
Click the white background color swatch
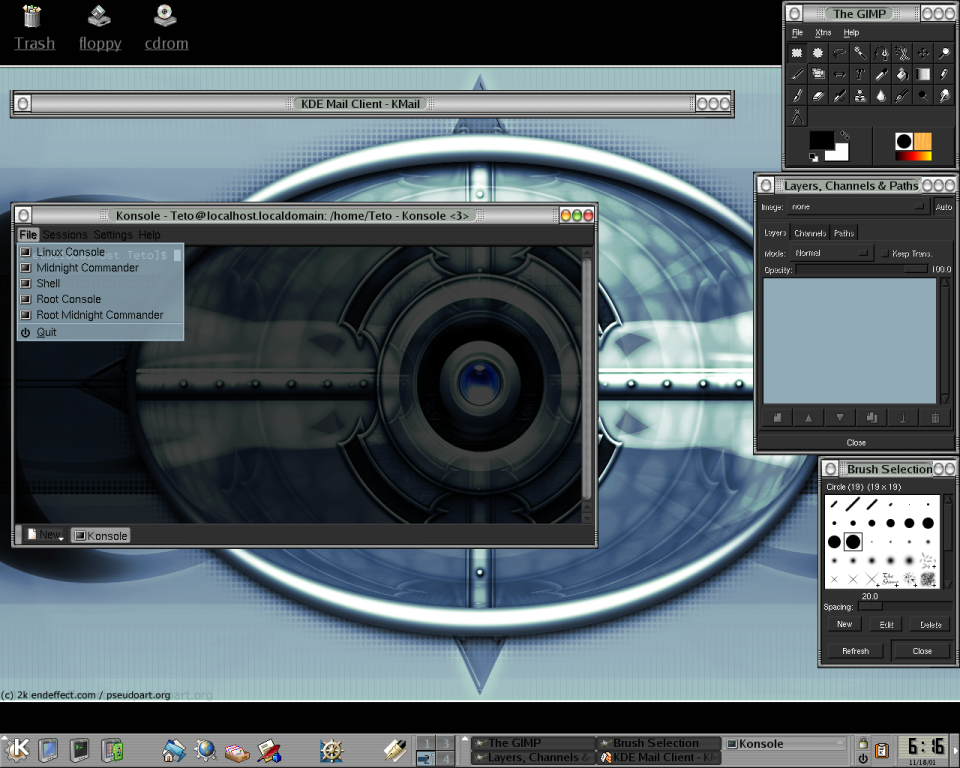[x=840, y=153]
